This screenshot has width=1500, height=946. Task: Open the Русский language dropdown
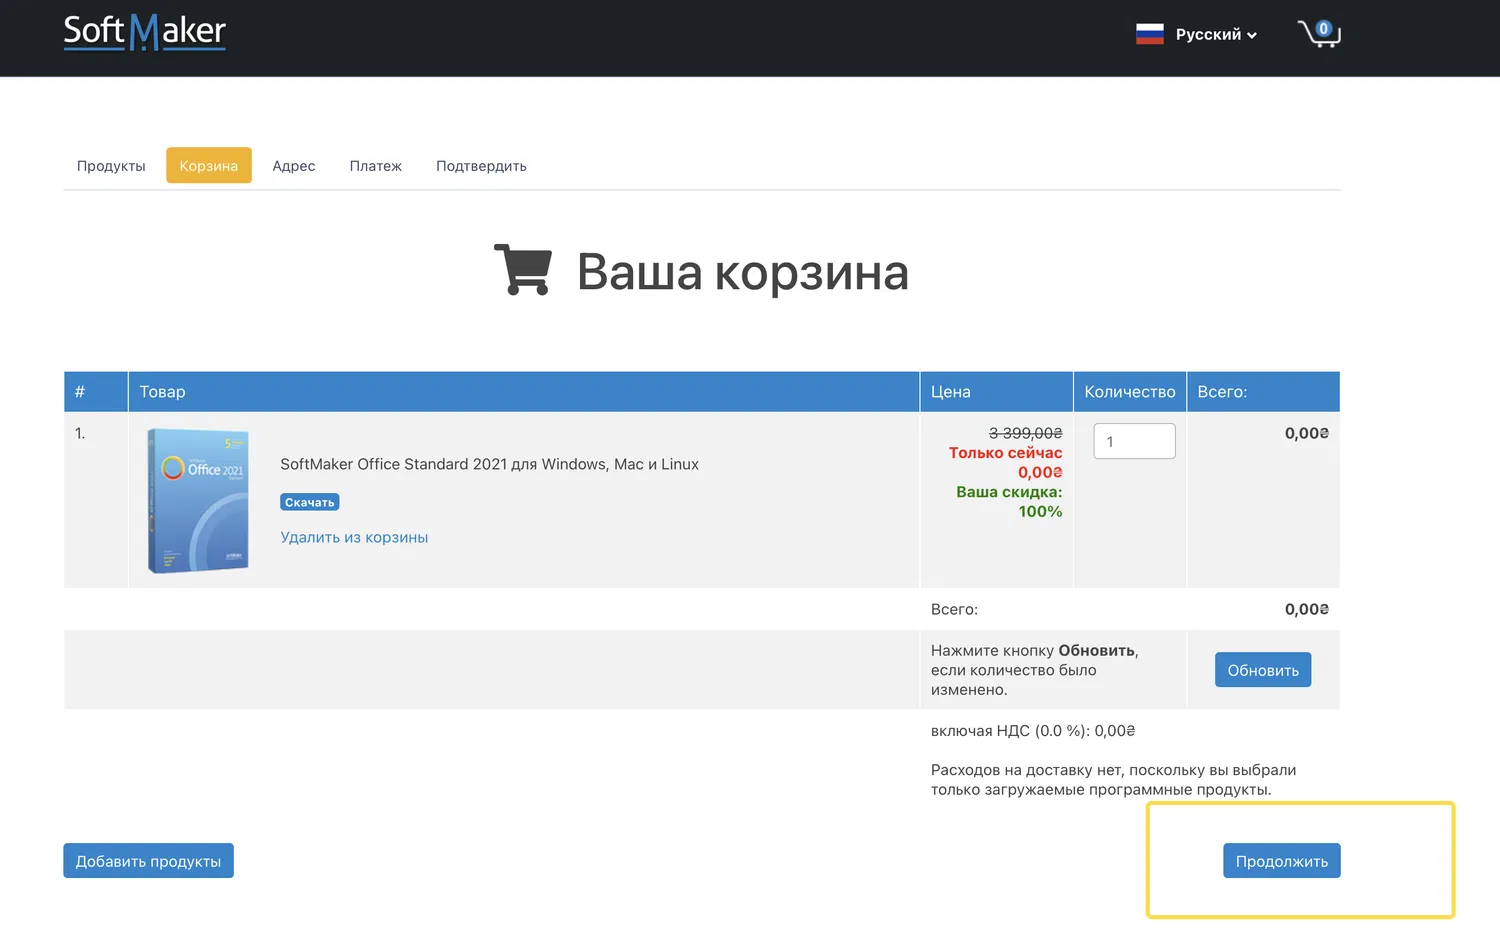(x=1216, y=34)
